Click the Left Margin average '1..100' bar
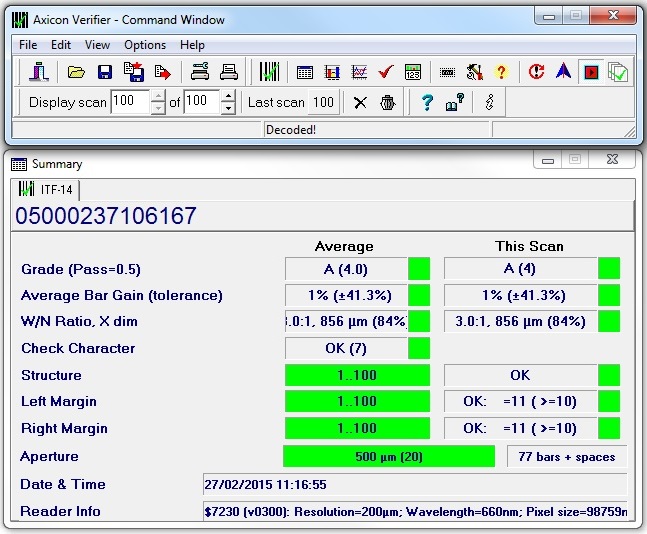The width and height of the screenshot is (647, 534). [357, 401]
